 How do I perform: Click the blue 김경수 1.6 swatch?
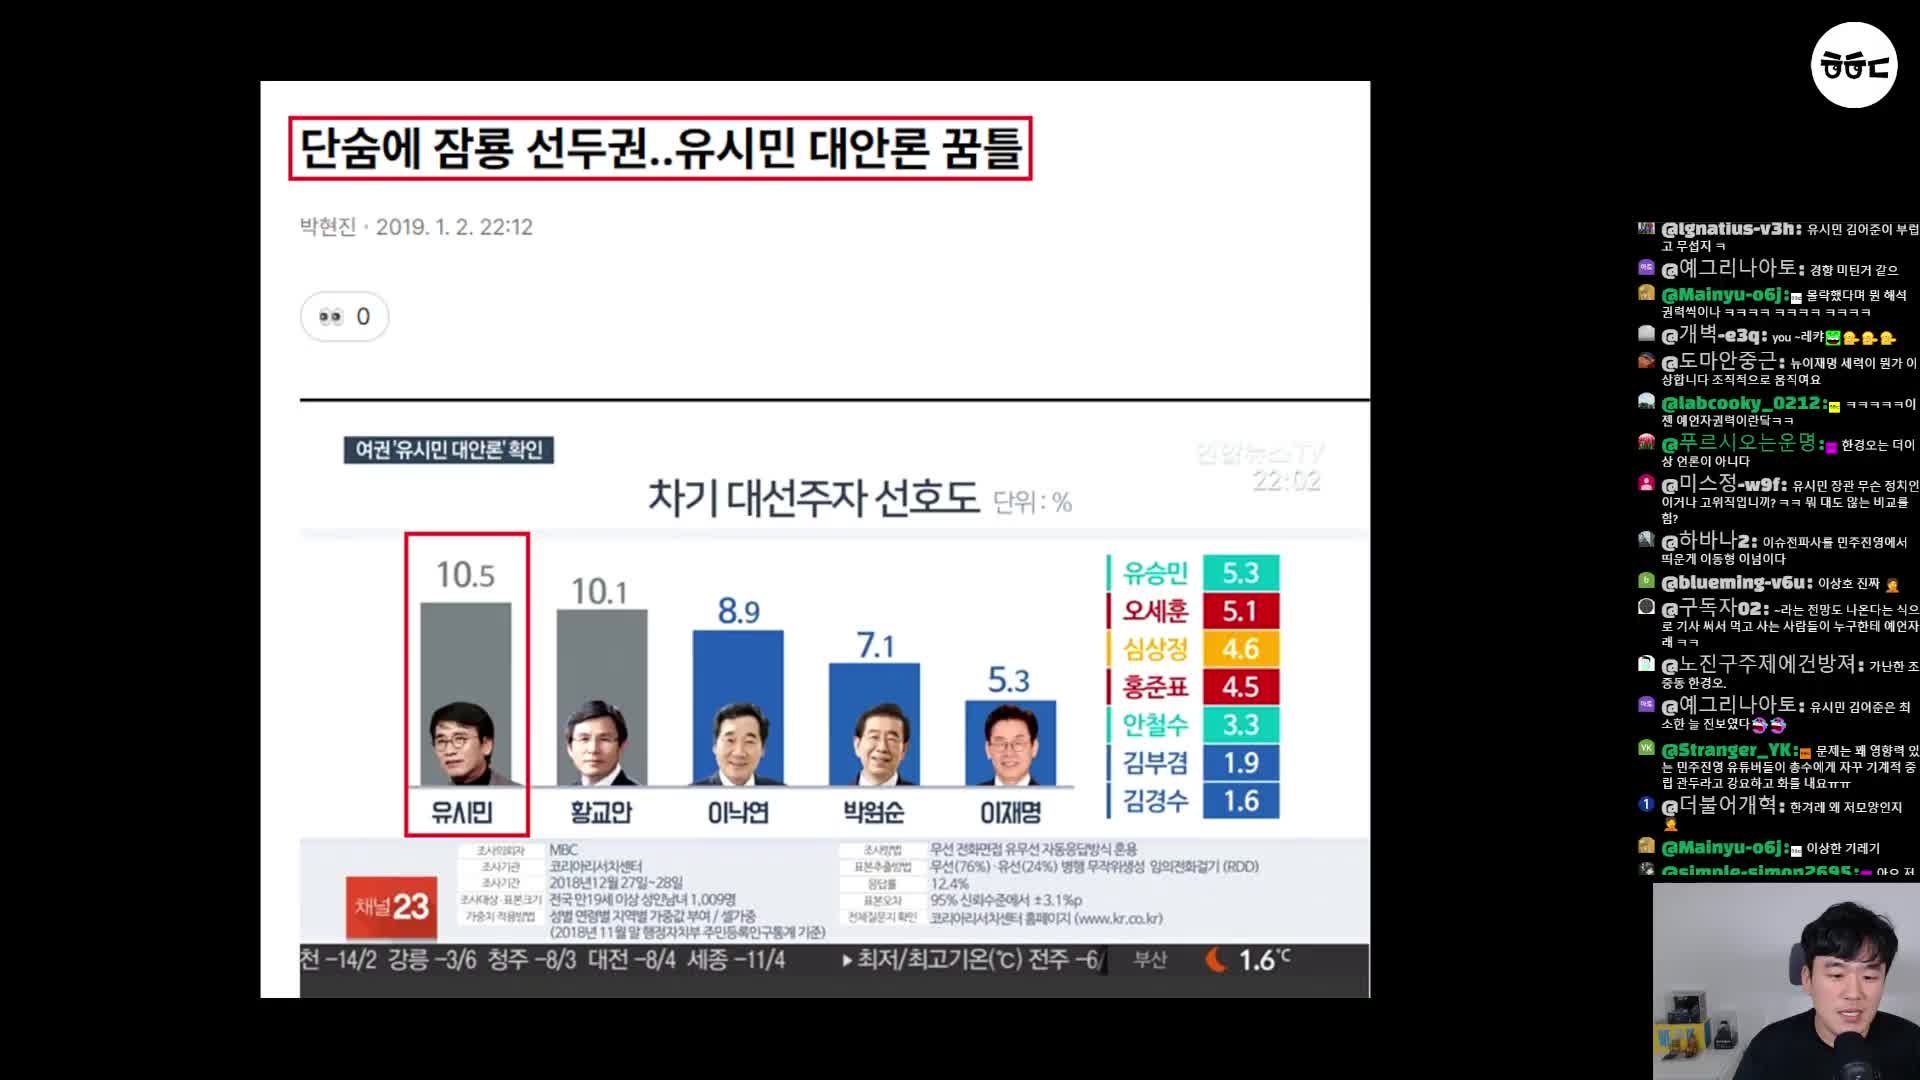[x=1241, y=801]
